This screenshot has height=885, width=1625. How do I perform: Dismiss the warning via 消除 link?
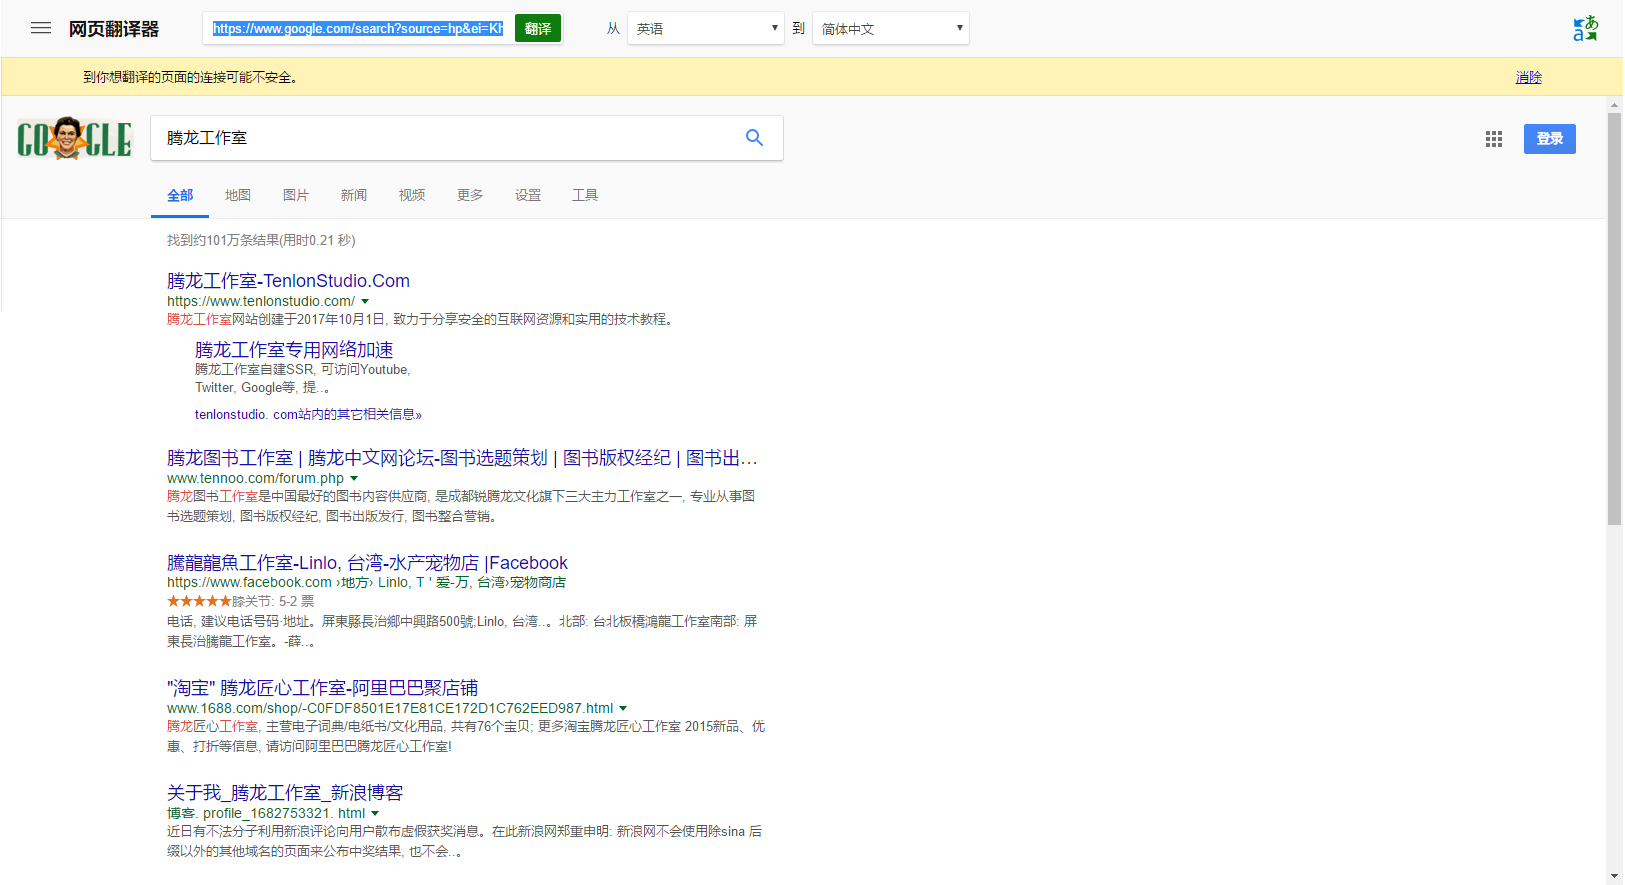pyautogui.click(x=1528, y=77)
